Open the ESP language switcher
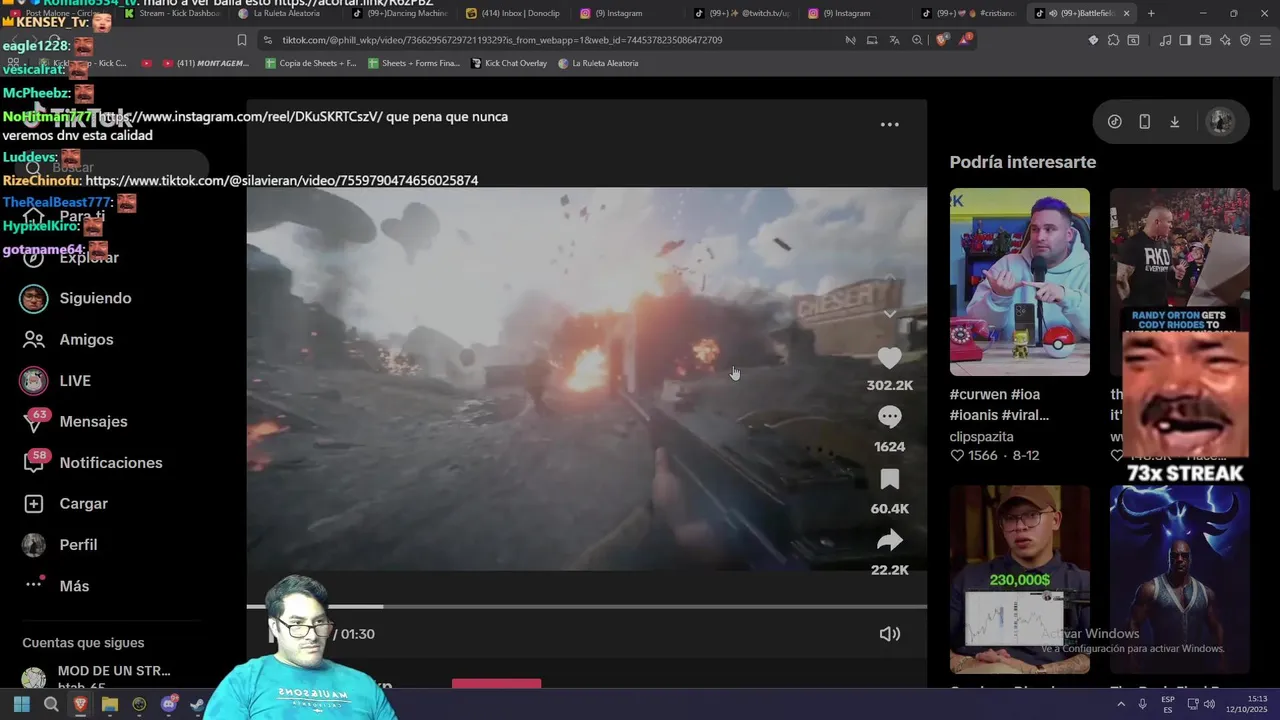Screen dimensions: 1280x720 pyautogui.click(x=1168, y=704)
